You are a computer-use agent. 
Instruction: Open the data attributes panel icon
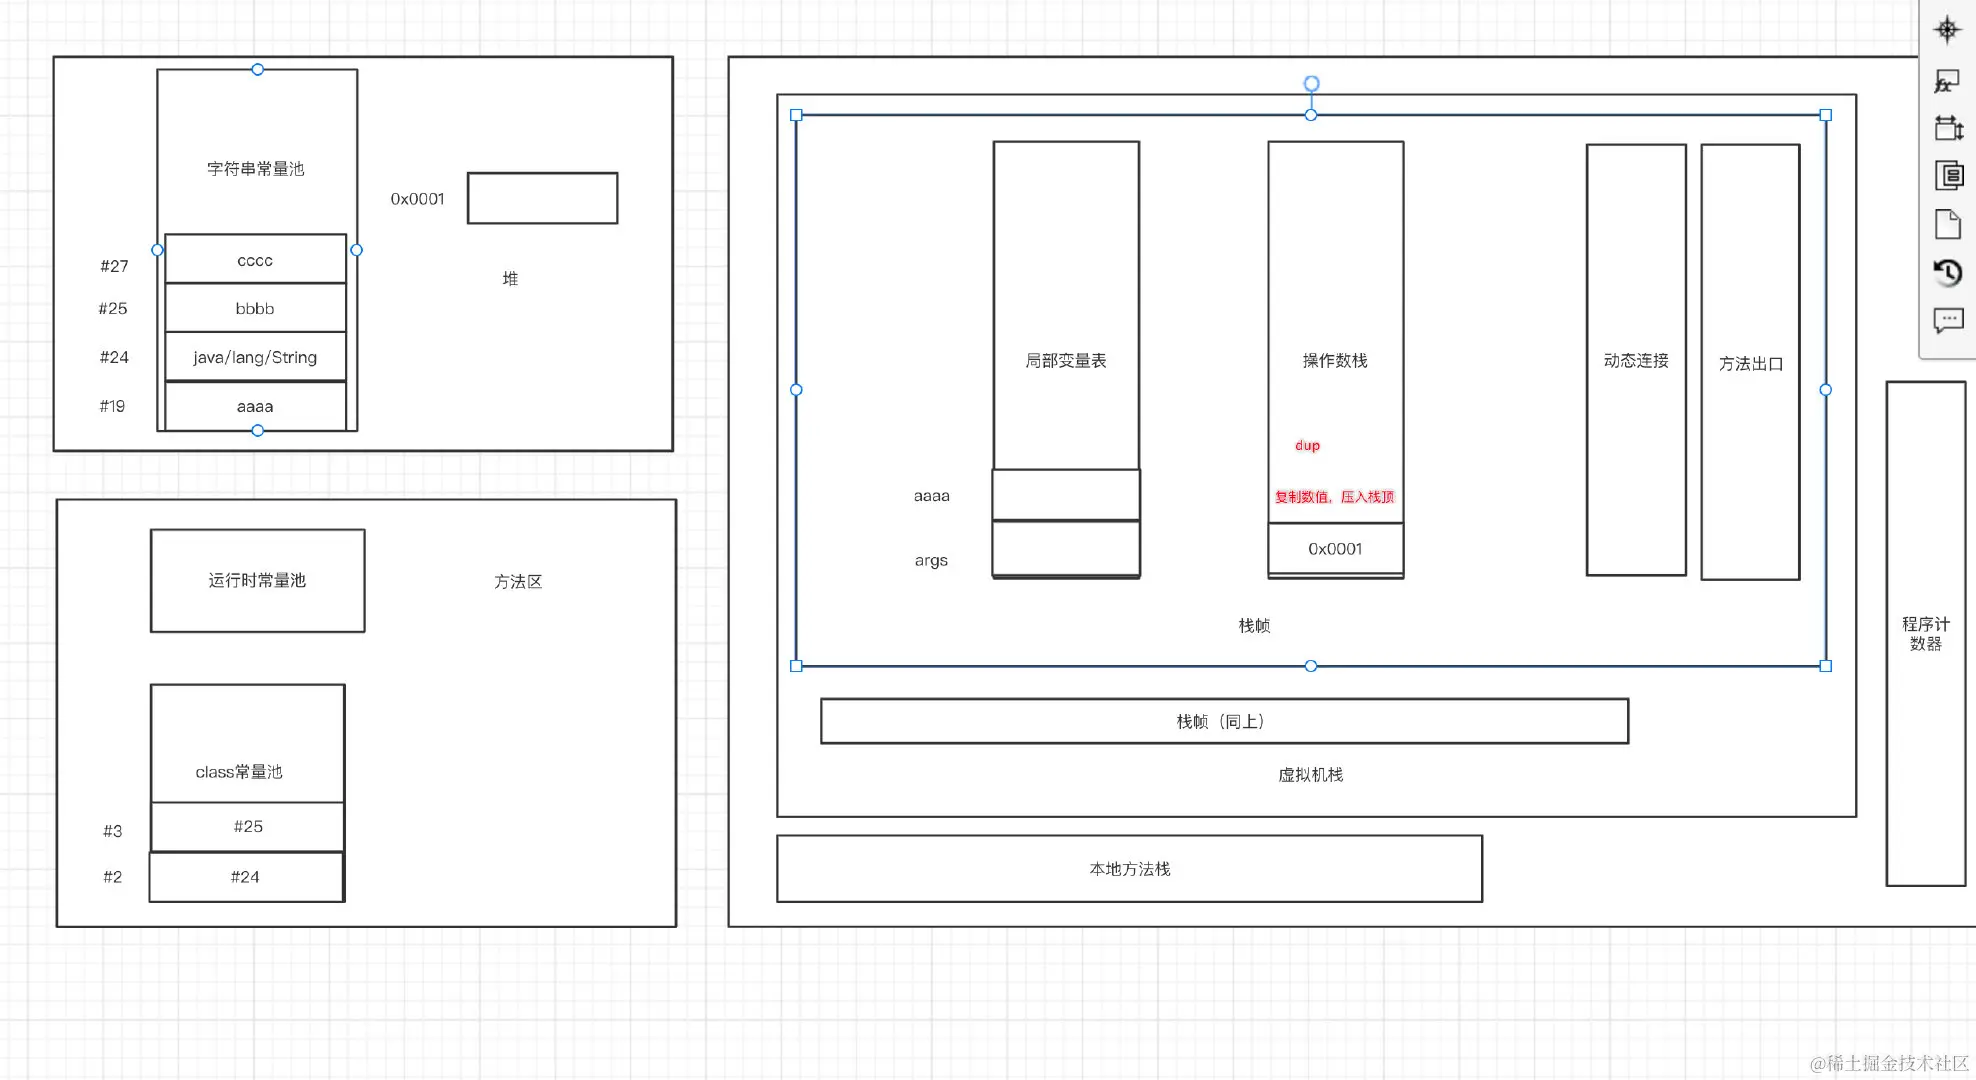pos(1948,176)
